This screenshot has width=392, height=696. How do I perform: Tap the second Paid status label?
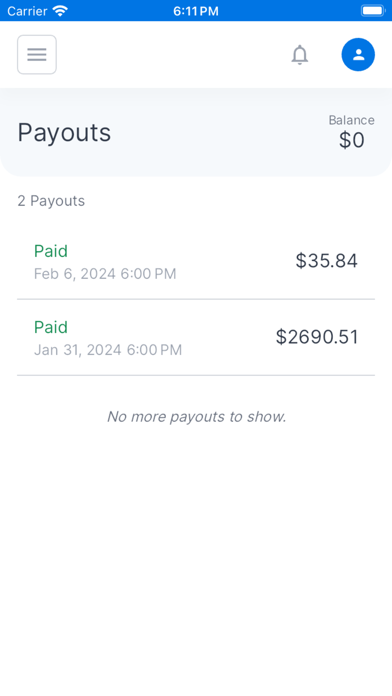51,327
